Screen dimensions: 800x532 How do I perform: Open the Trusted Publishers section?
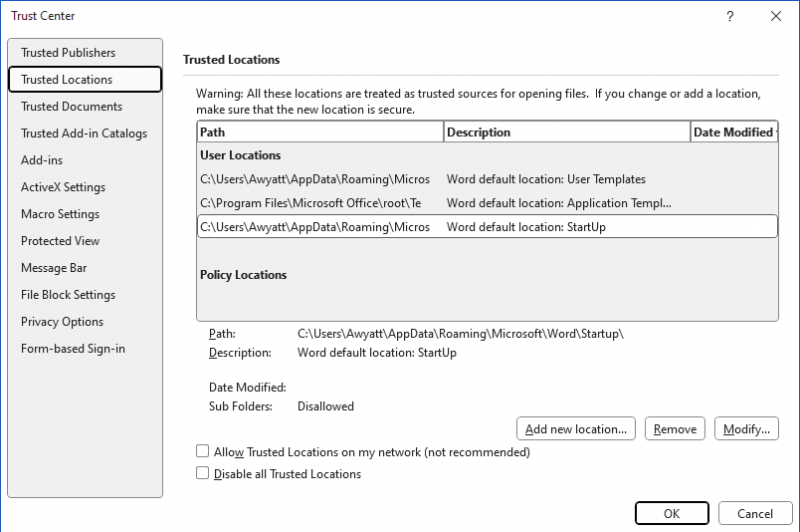pyautogui.click(x=68, y=53)
